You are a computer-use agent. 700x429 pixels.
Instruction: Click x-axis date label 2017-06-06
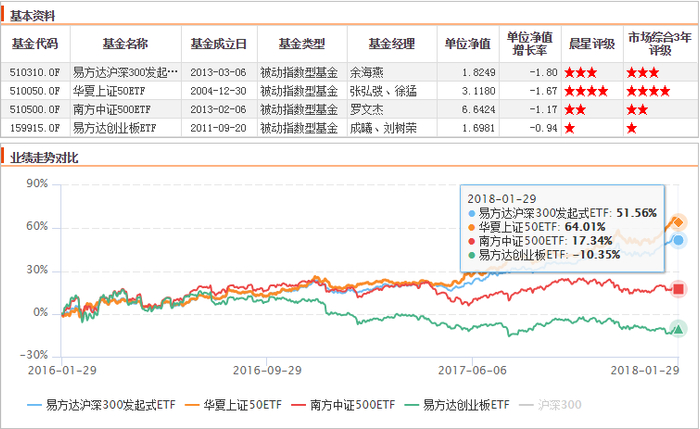point(472,370)
